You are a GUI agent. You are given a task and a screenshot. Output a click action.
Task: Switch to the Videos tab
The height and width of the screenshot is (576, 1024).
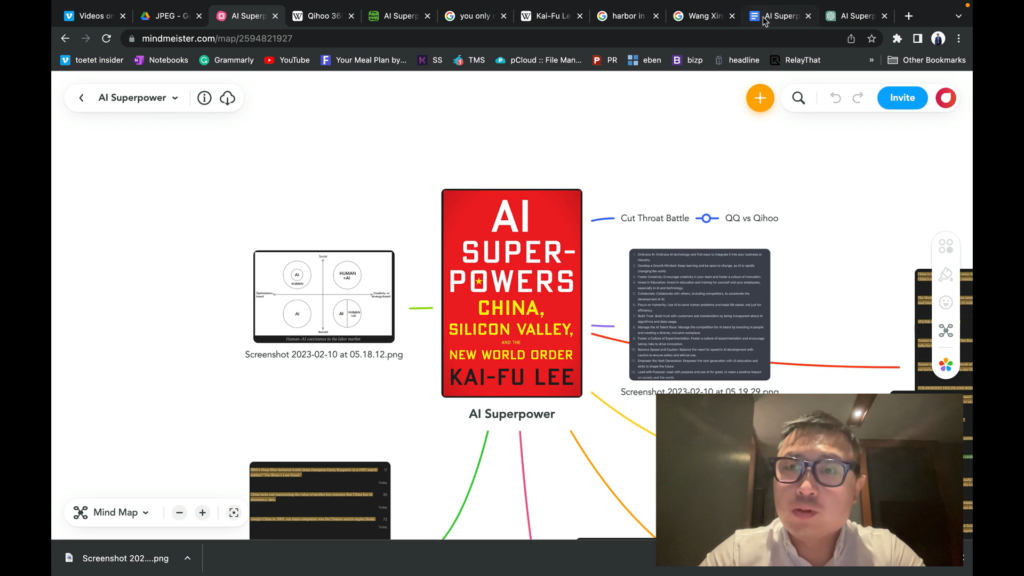click(x=95, y=16)
